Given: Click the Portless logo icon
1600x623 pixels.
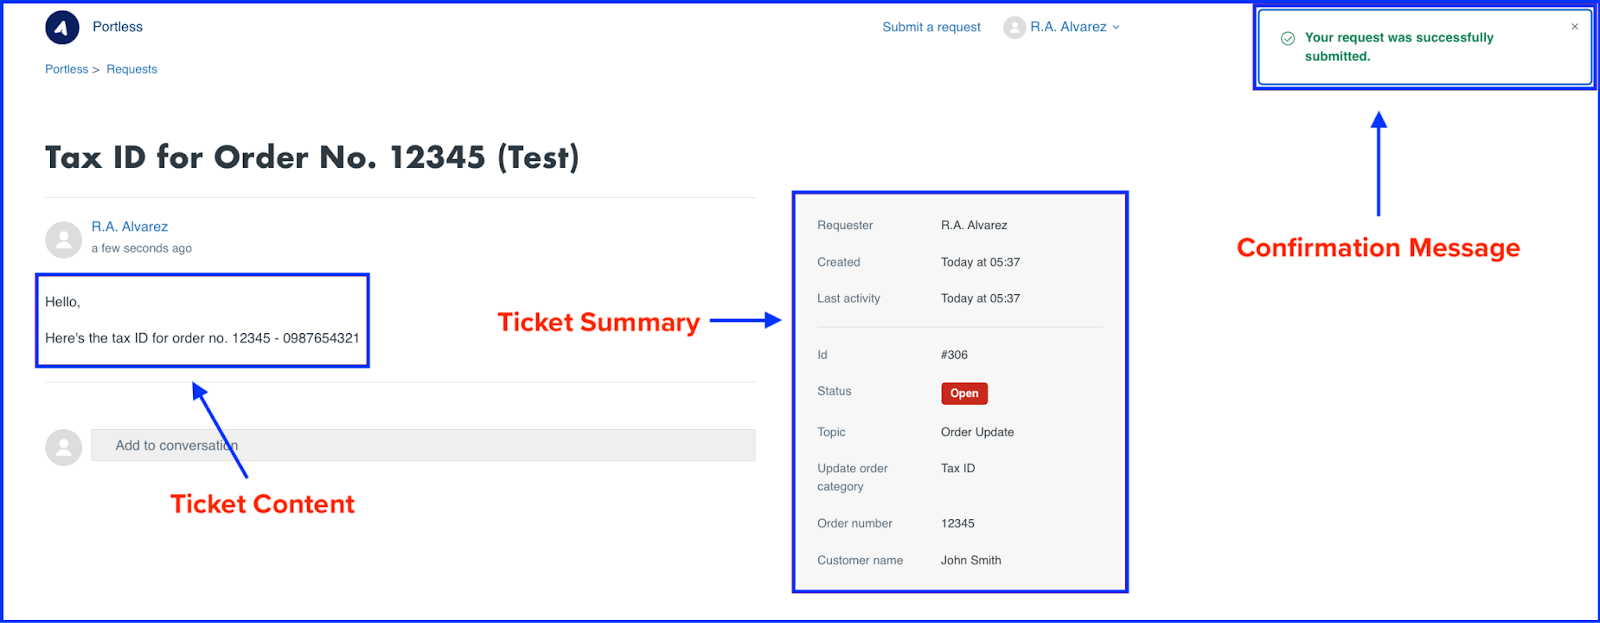Looking at the screenshot, I should tap(62, 28).
